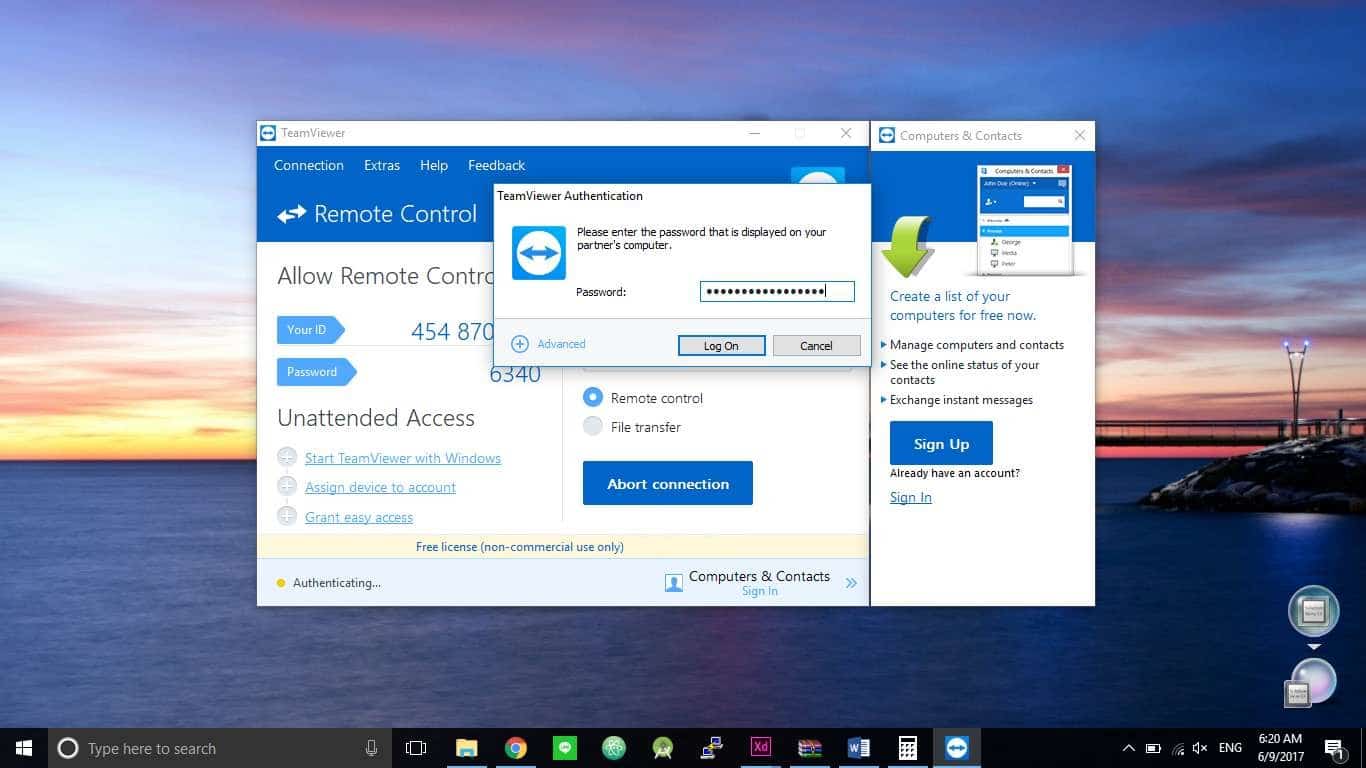Click plus icon beside Grant easy access
This screenshot has height=768, width=1366.
pyautogui.click(x=287, y=516)
